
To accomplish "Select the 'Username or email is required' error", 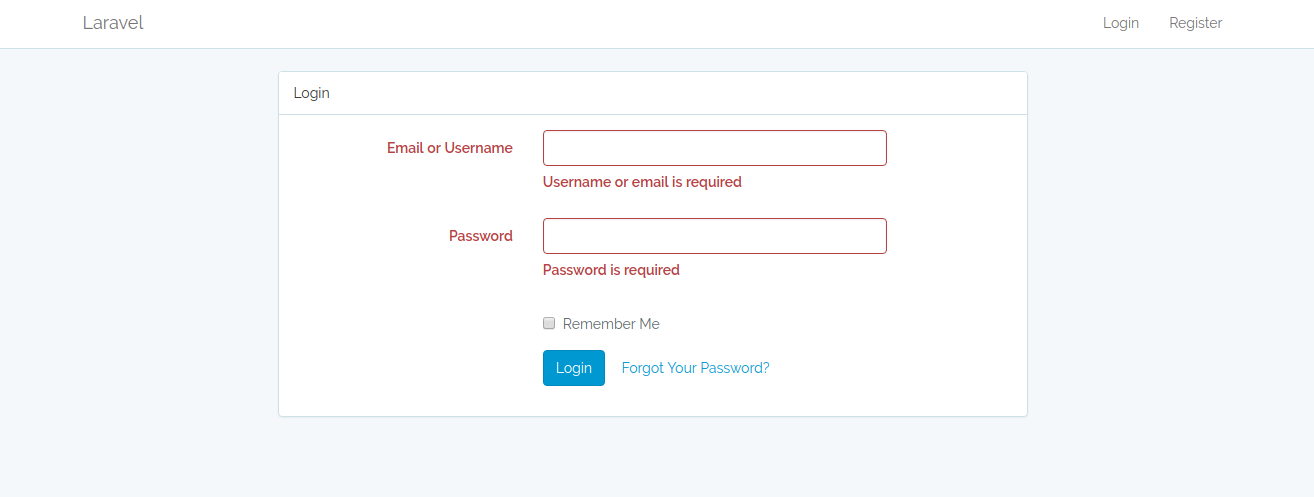I will coord(642,182).
